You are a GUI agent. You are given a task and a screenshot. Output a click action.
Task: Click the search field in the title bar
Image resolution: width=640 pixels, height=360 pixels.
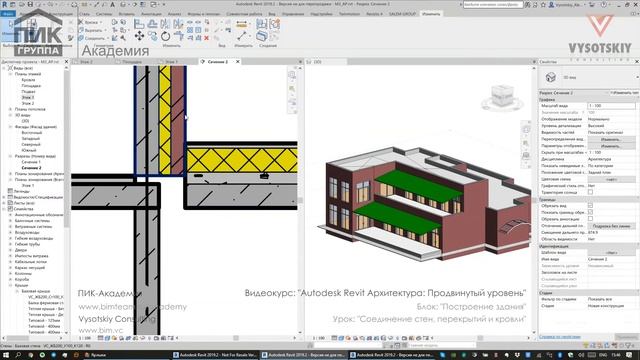493,4
